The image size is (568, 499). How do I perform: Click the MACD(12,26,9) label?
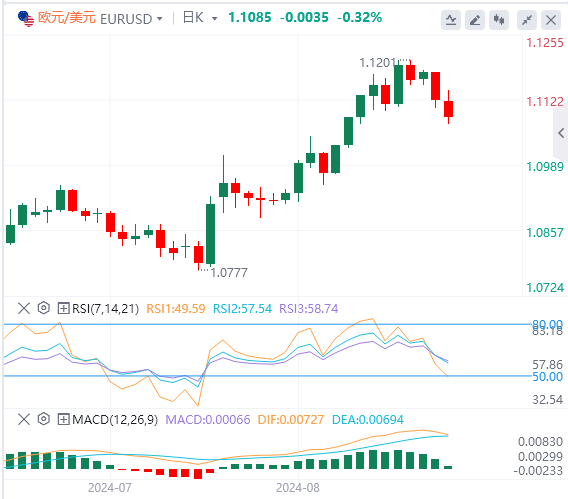115,419
